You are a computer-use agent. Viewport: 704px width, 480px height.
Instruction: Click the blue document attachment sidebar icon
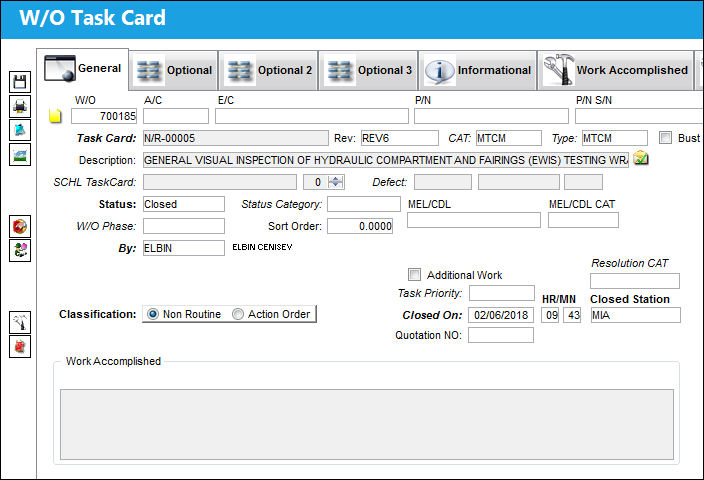(x=20, y=130)
